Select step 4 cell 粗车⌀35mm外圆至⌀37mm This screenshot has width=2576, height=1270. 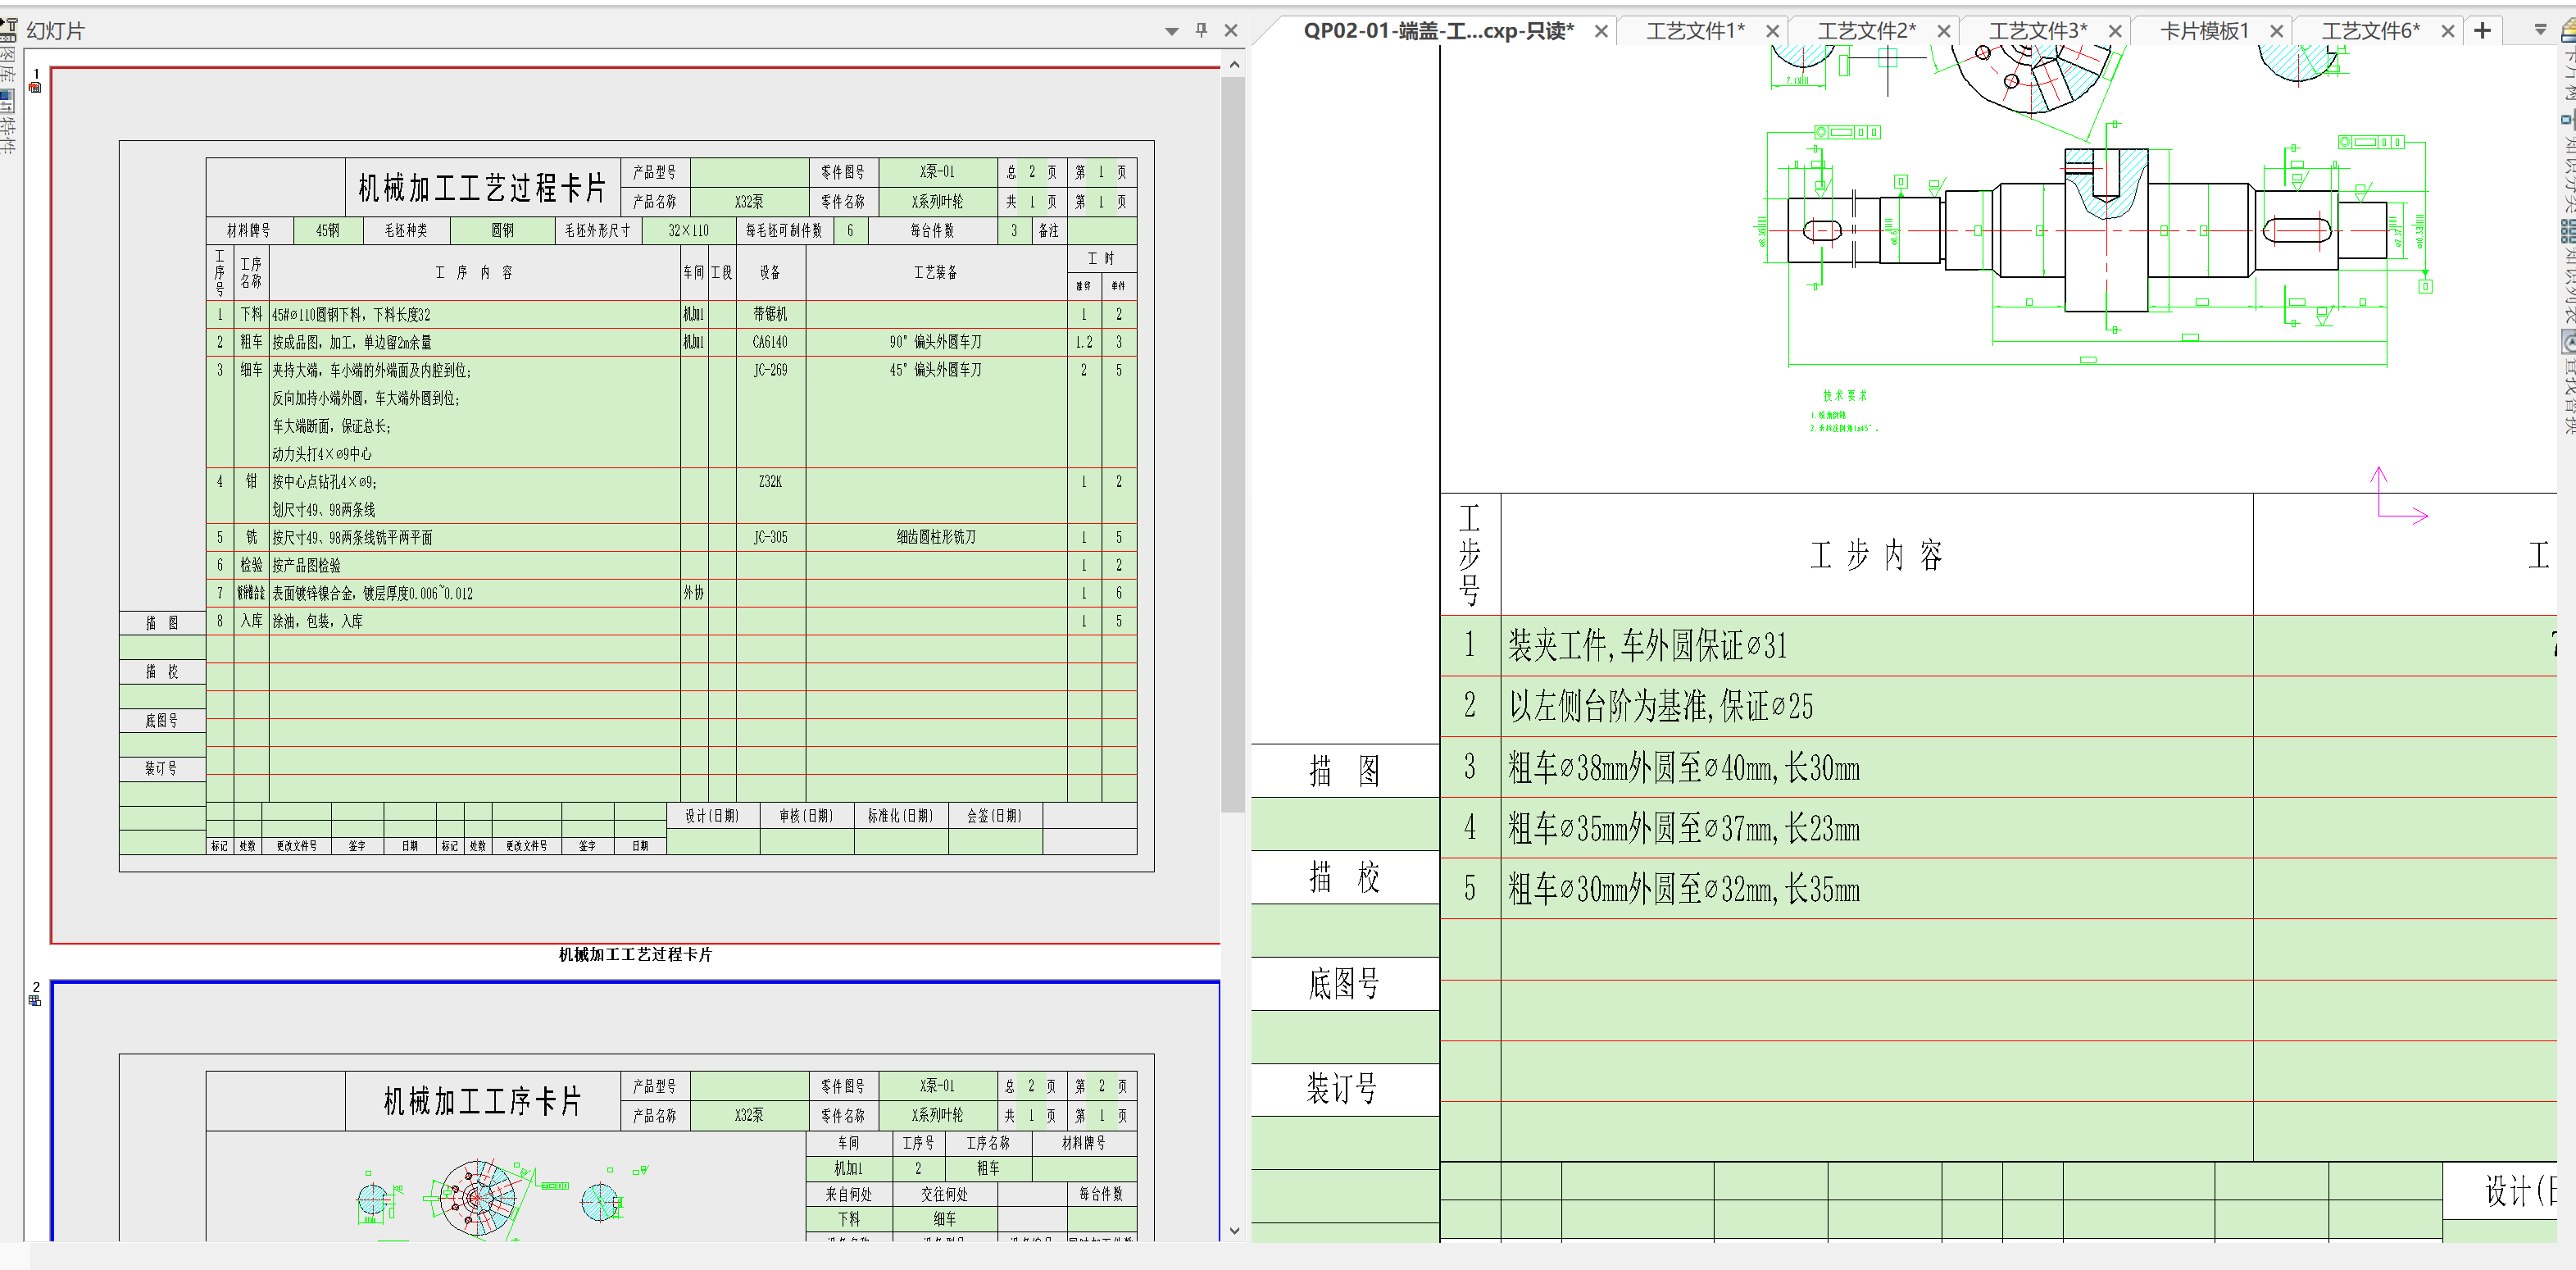(1876, 828)
